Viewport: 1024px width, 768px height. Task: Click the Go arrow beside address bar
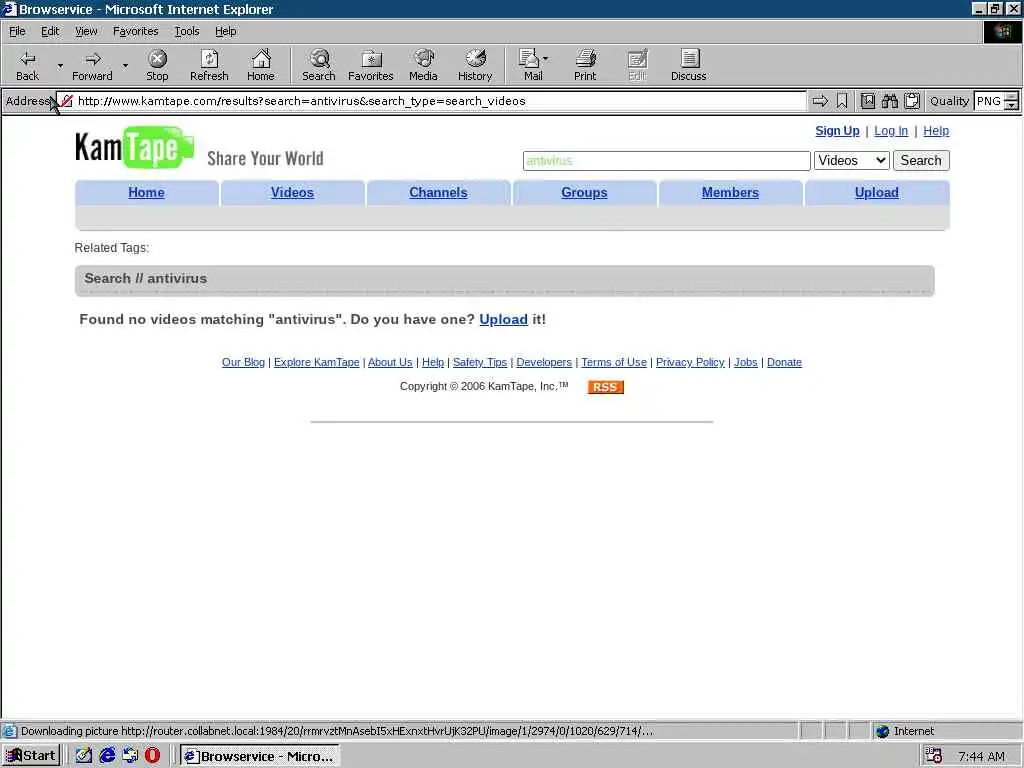pos(820,101)
